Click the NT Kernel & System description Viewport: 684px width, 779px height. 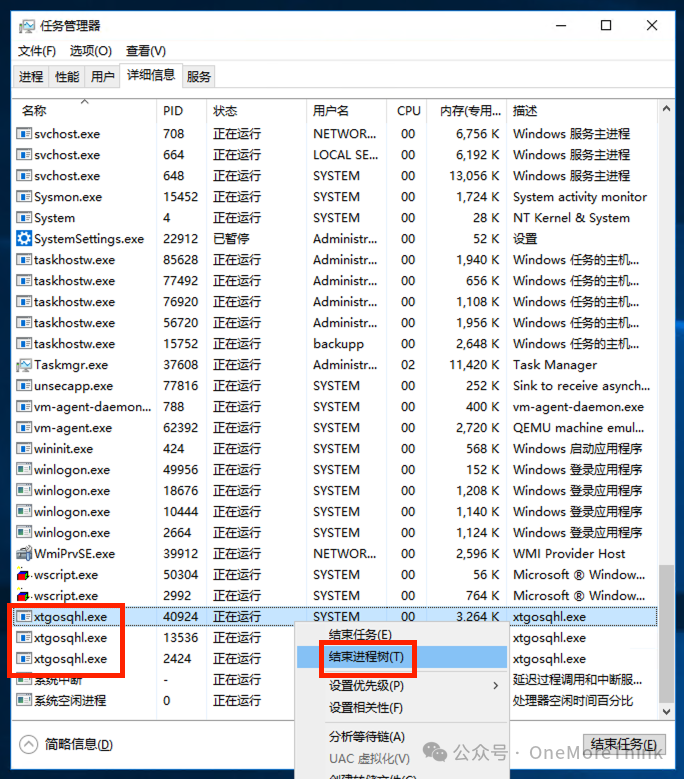tap(571, 218)
